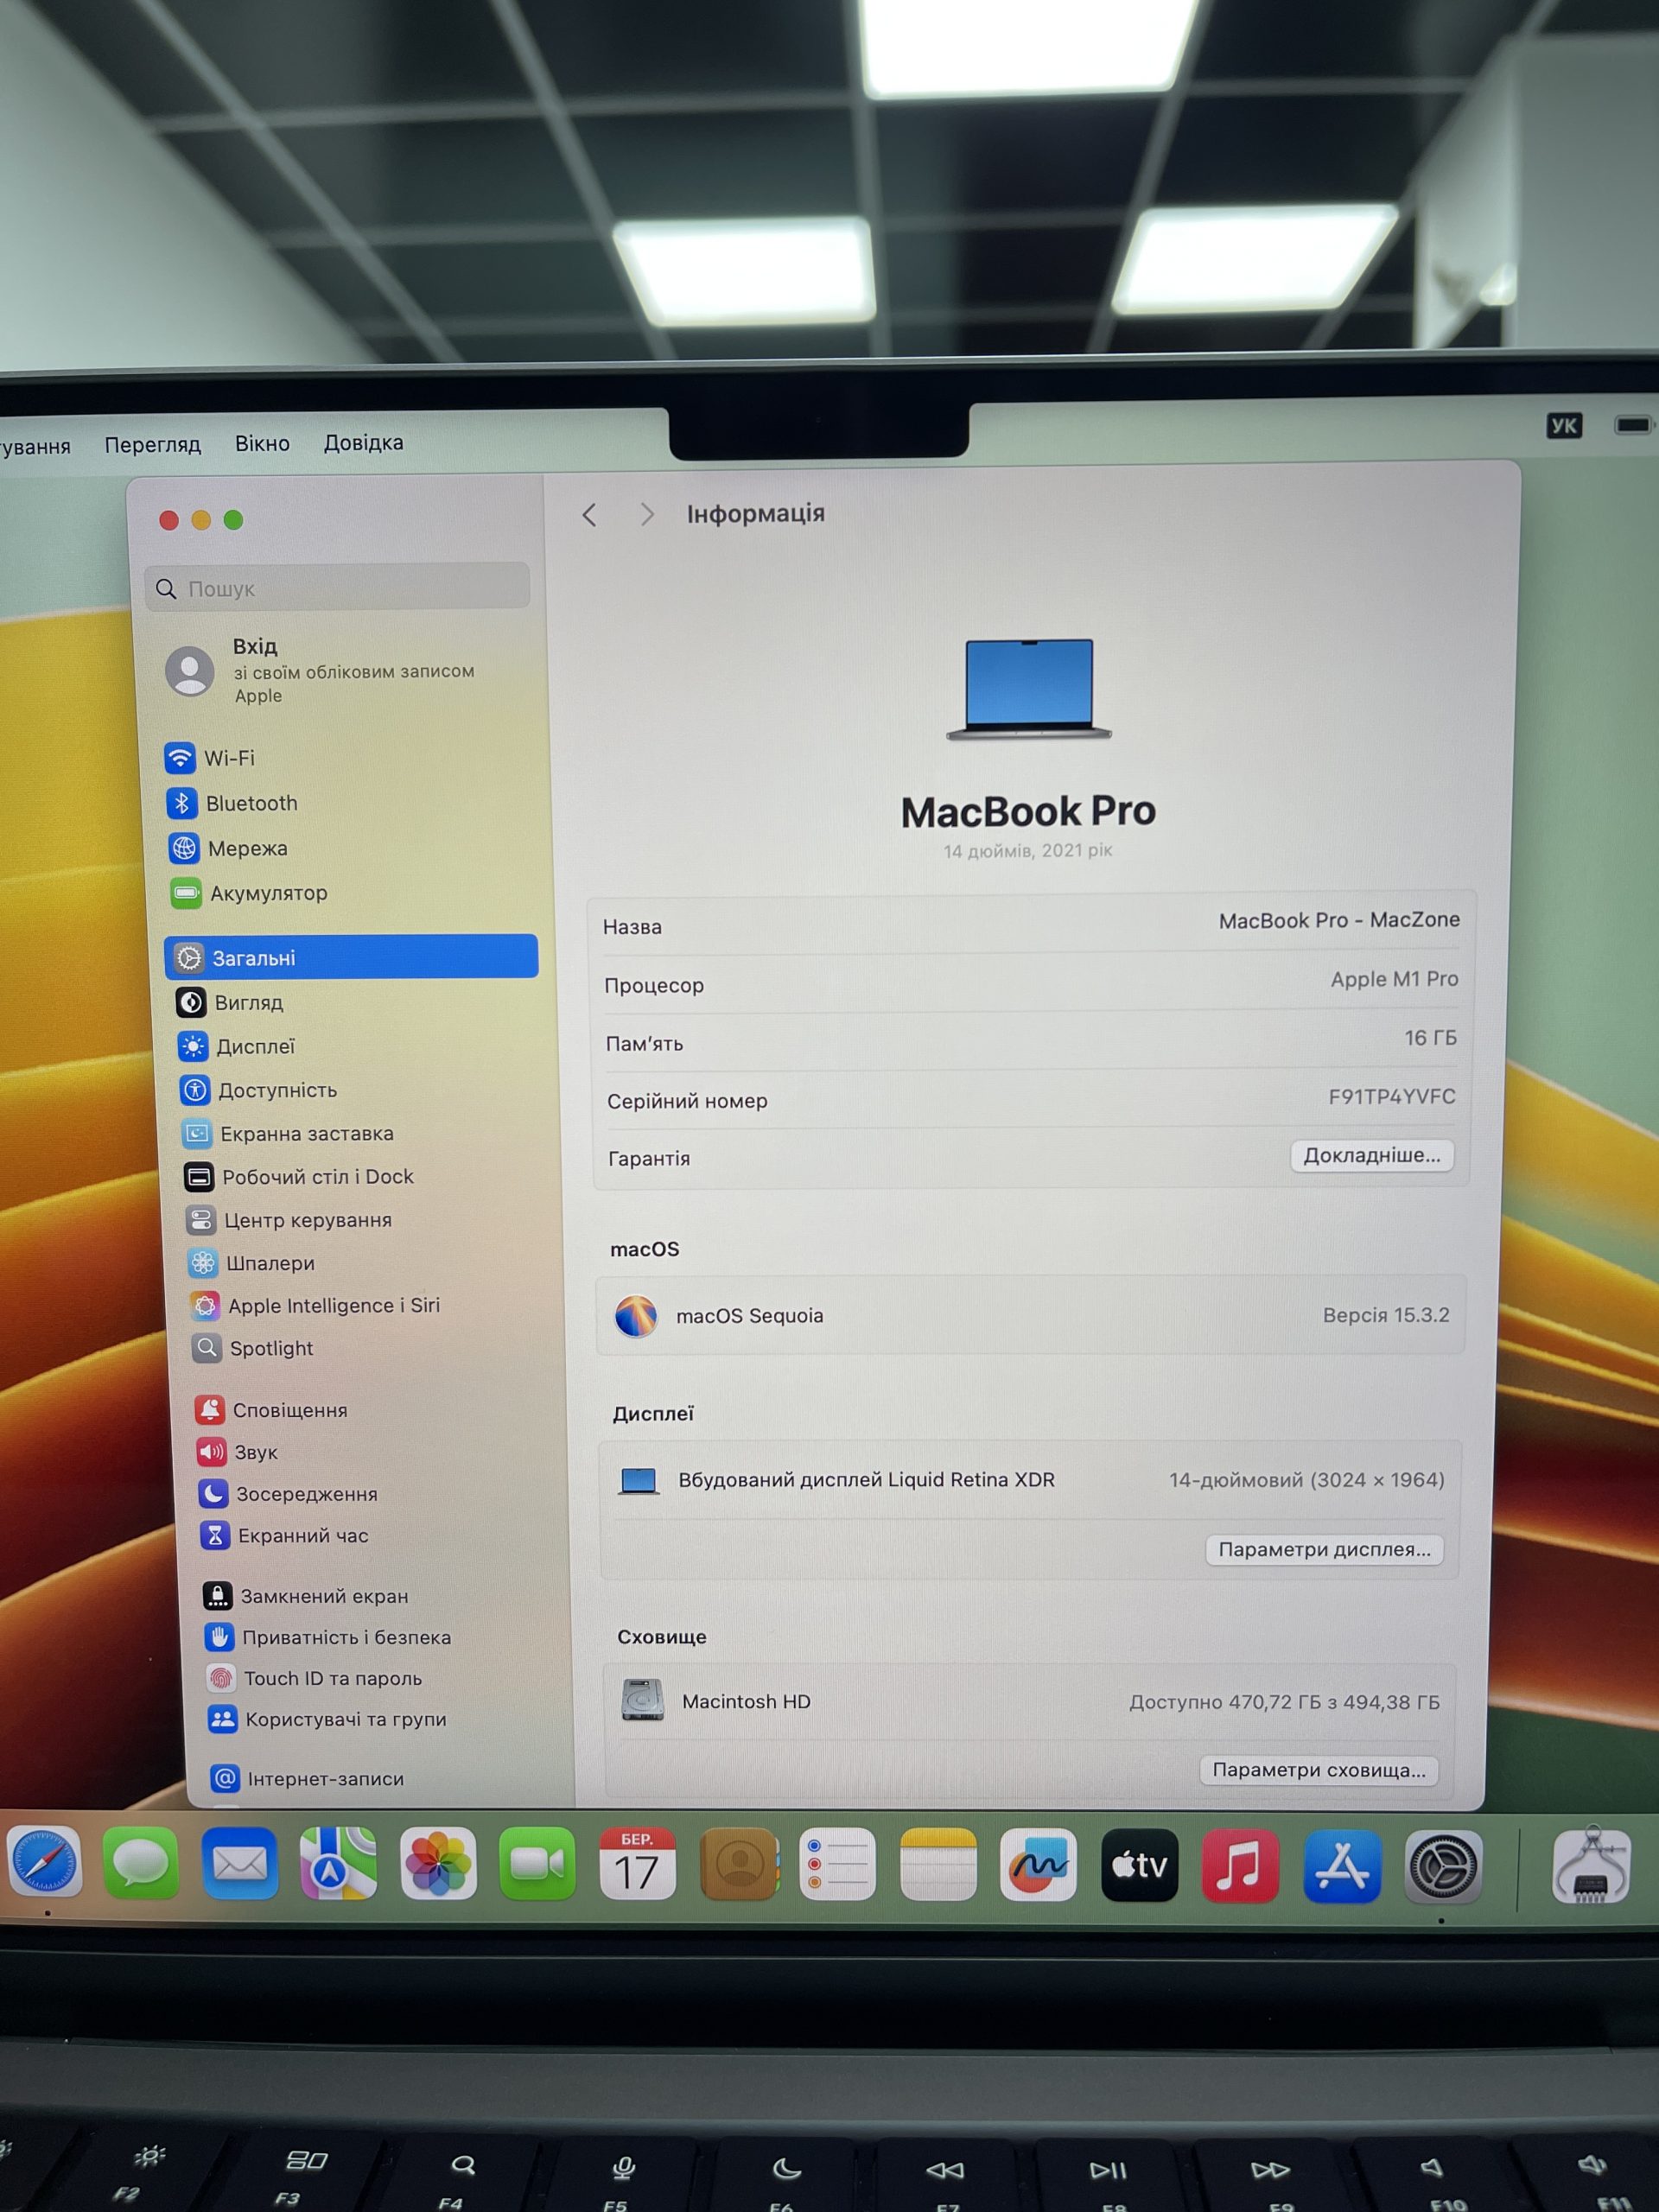1659x2212 pixels.
Task: Launch Safari from the Dock
Action: pyautogui.click(x=44, y=1863)
